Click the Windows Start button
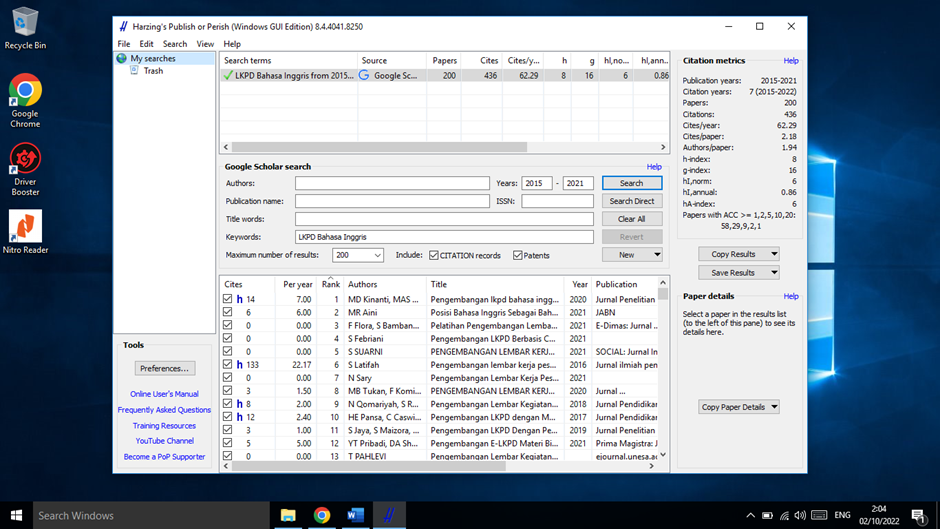Viewport: 940px width, 529px height. (16, 515)
